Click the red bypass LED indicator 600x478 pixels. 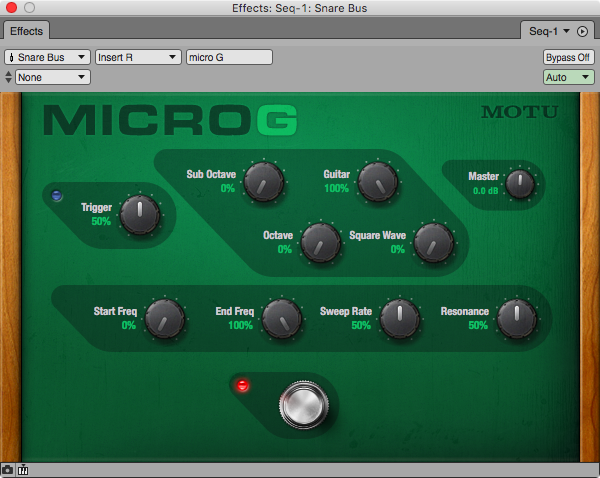tap(243, 385)
